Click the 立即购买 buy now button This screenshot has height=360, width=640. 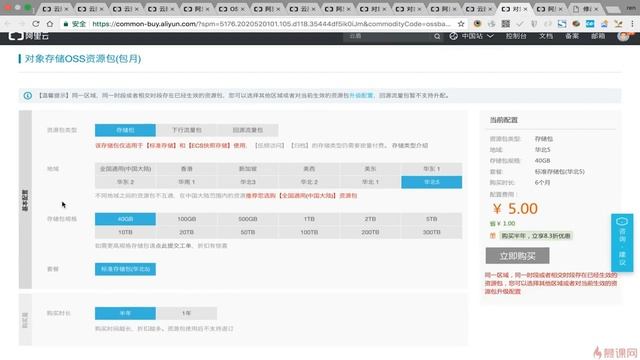(517, 256)
